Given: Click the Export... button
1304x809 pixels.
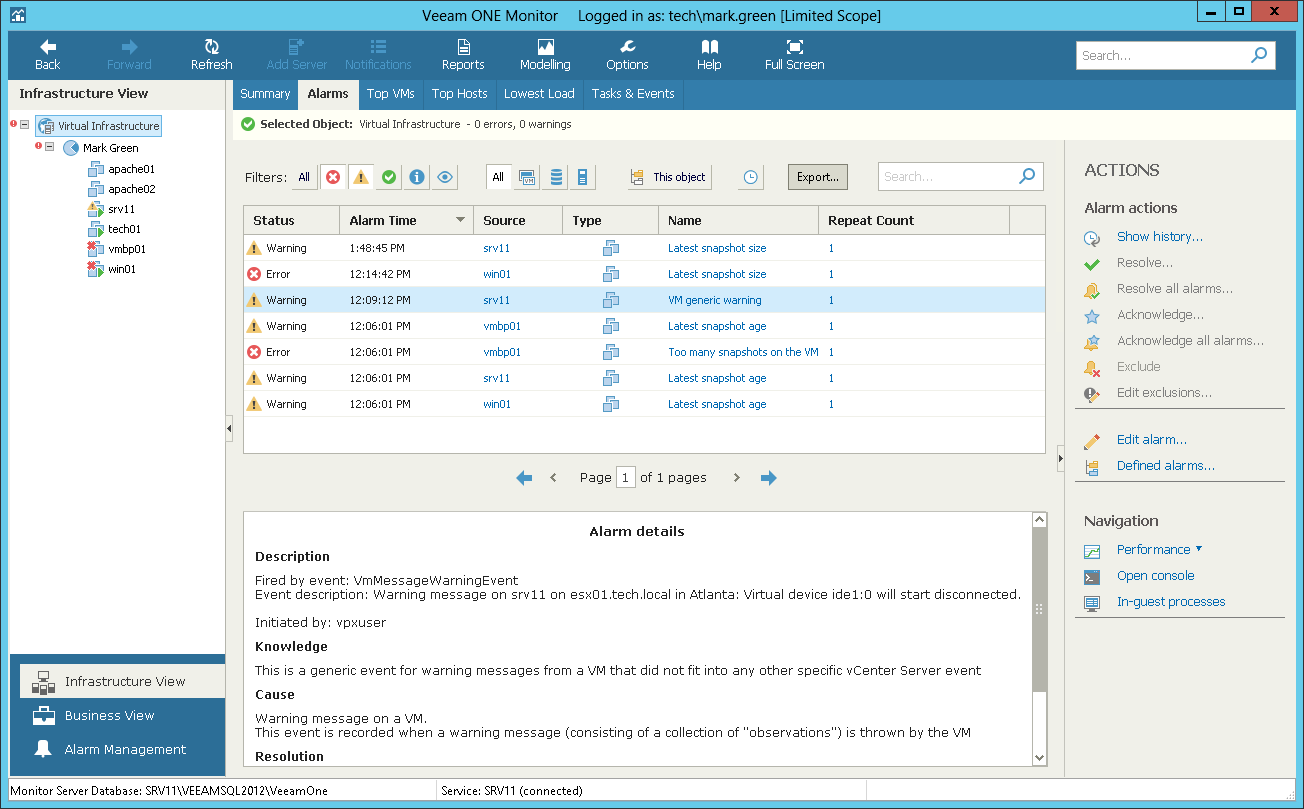Looking at the screenshot, I should pyautogui.click(x=817, y=177).
